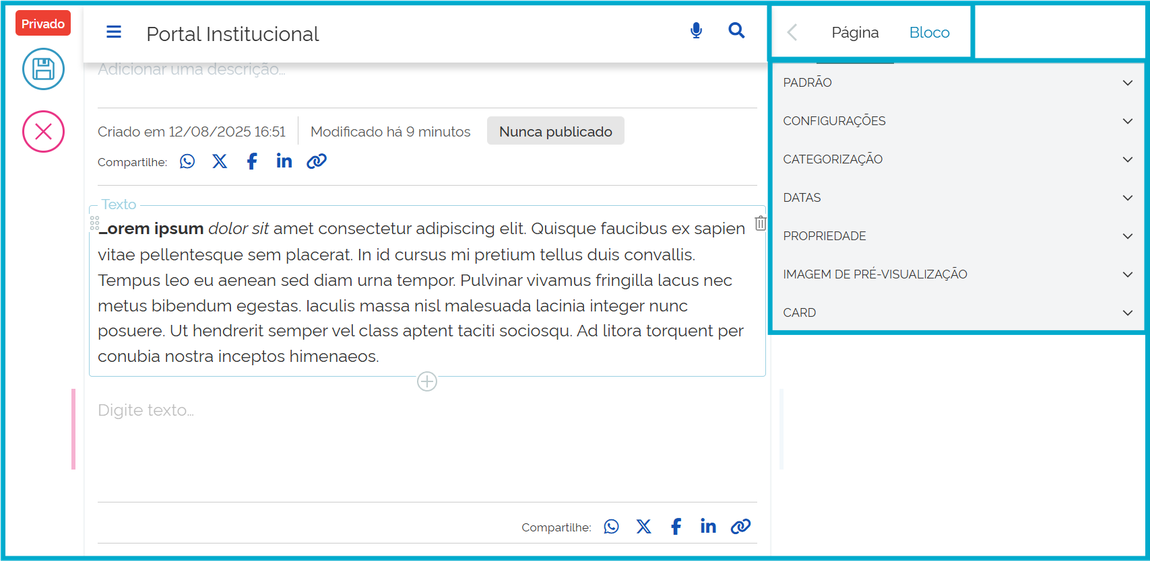Screen dimensions: 1150x561
Task: Expand the CATEGORIZAÇÃO section
Action: (x=958, y=159)
